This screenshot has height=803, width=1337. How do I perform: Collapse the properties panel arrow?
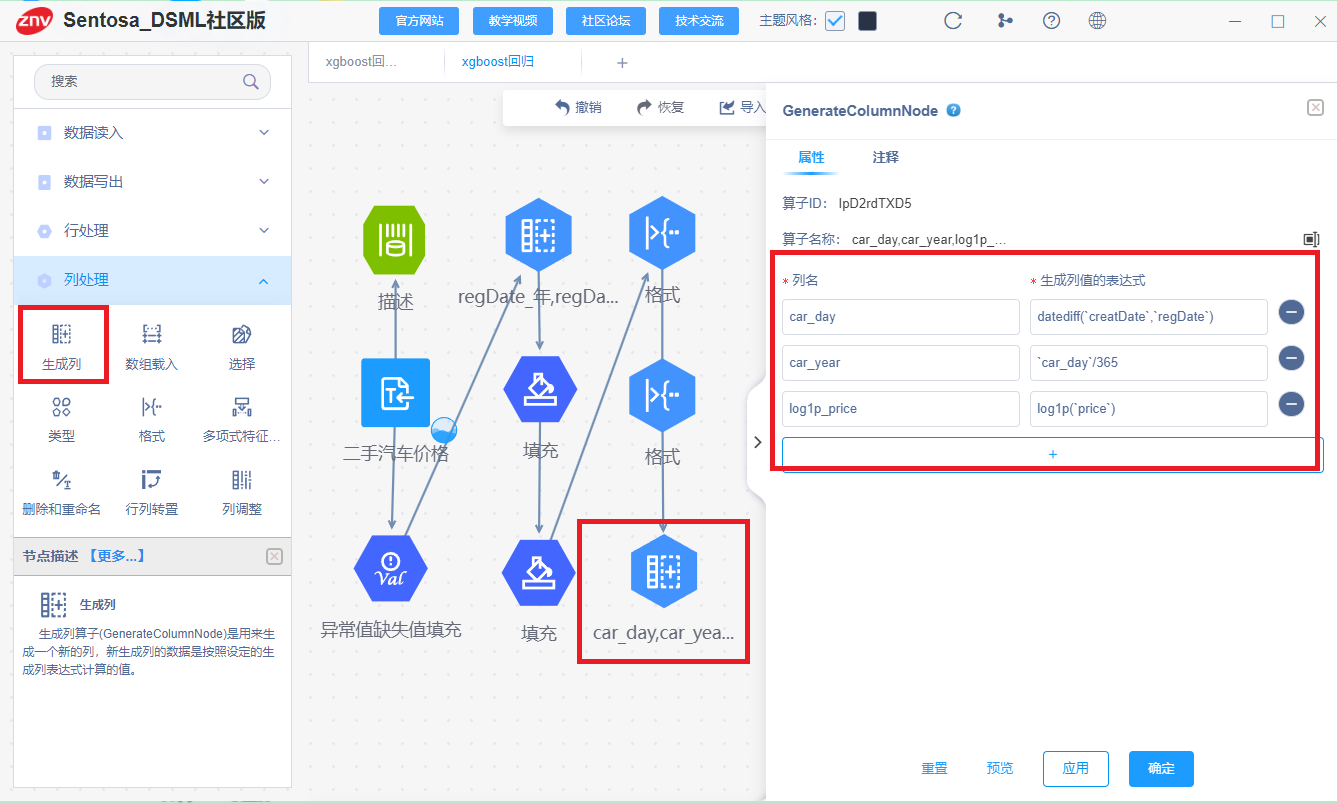757,441
